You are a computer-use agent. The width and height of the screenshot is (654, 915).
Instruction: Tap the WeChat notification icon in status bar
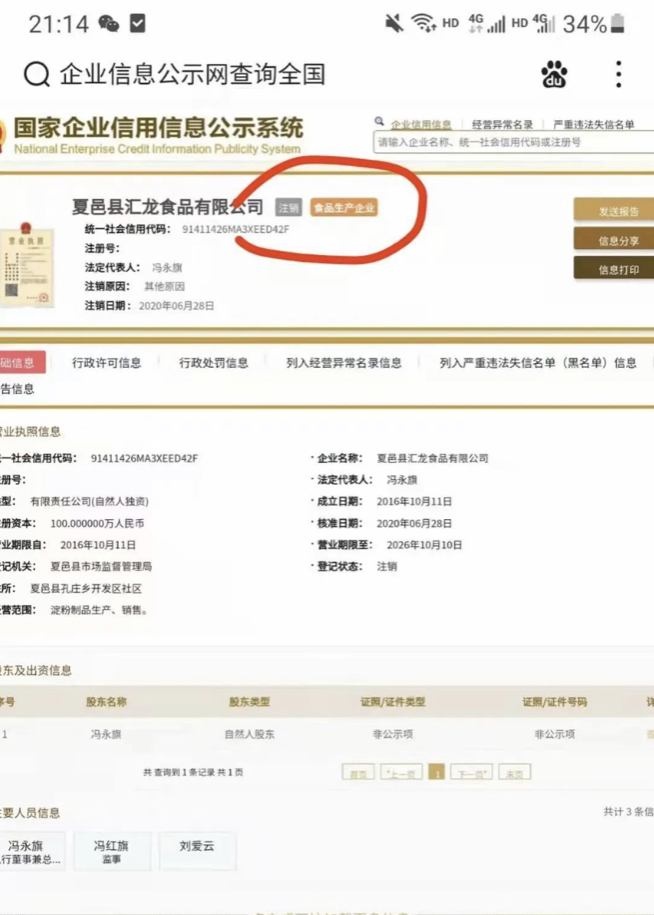[109, 24]
